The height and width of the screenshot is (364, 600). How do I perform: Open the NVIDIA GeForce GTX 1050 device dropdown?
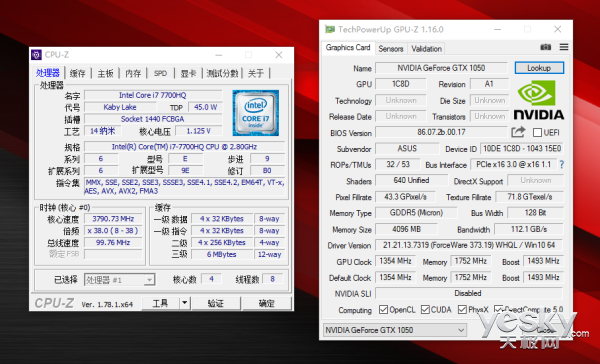tap(395, 330)
